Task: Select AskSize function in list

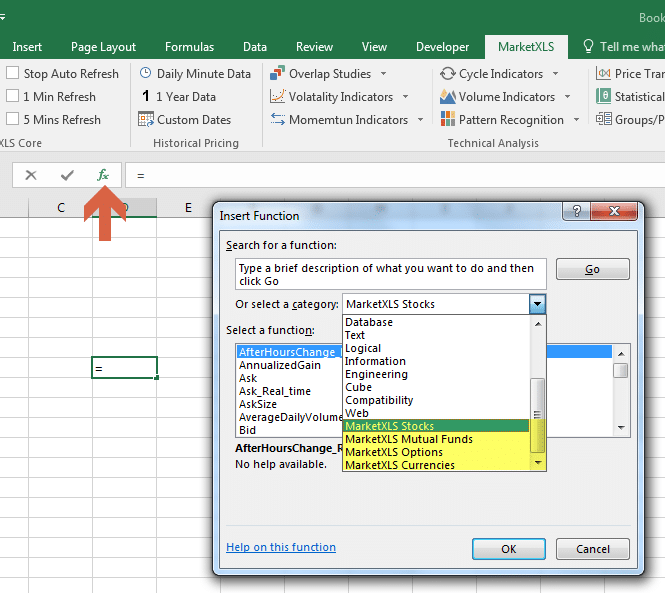Action: coord(258,404)
